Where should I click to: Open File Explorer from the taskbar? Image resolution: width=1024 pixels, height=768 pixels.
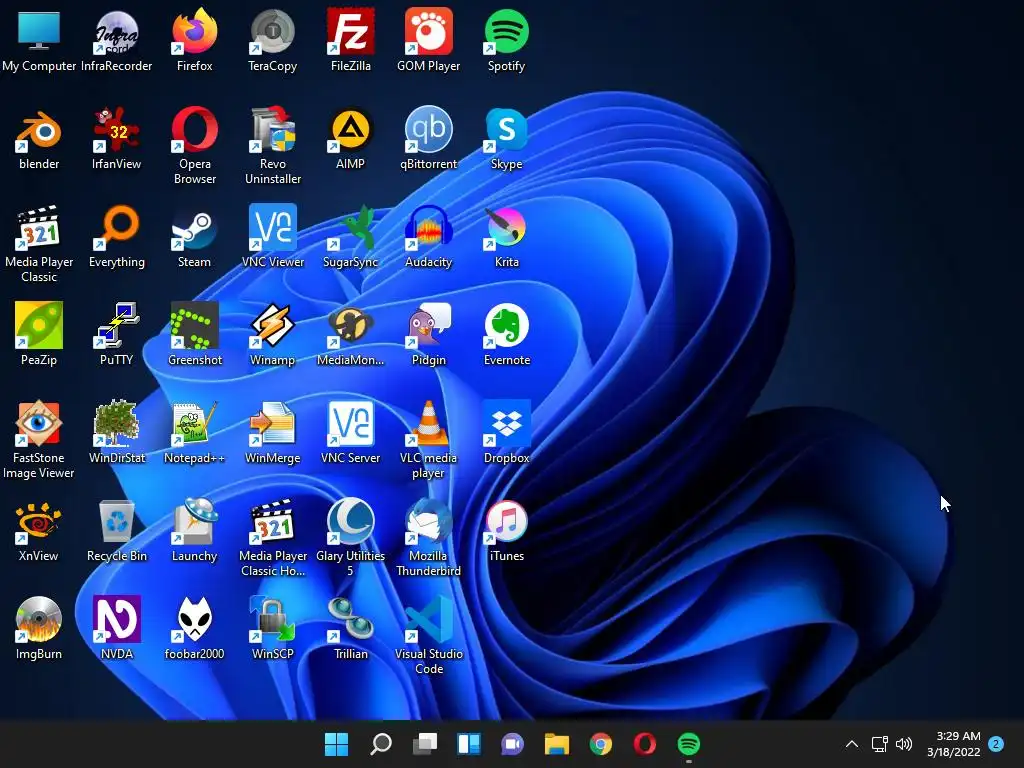click(556, 744)
